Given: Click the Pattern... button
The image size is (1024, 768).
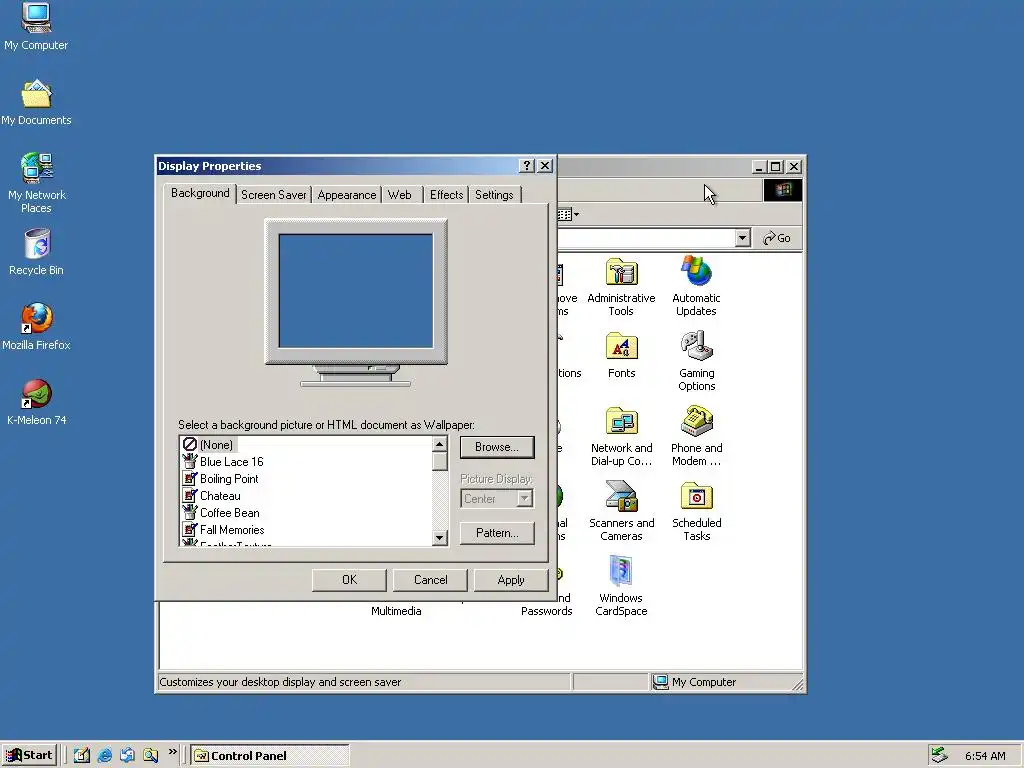Looking at the screenshot, I should 497,533.
